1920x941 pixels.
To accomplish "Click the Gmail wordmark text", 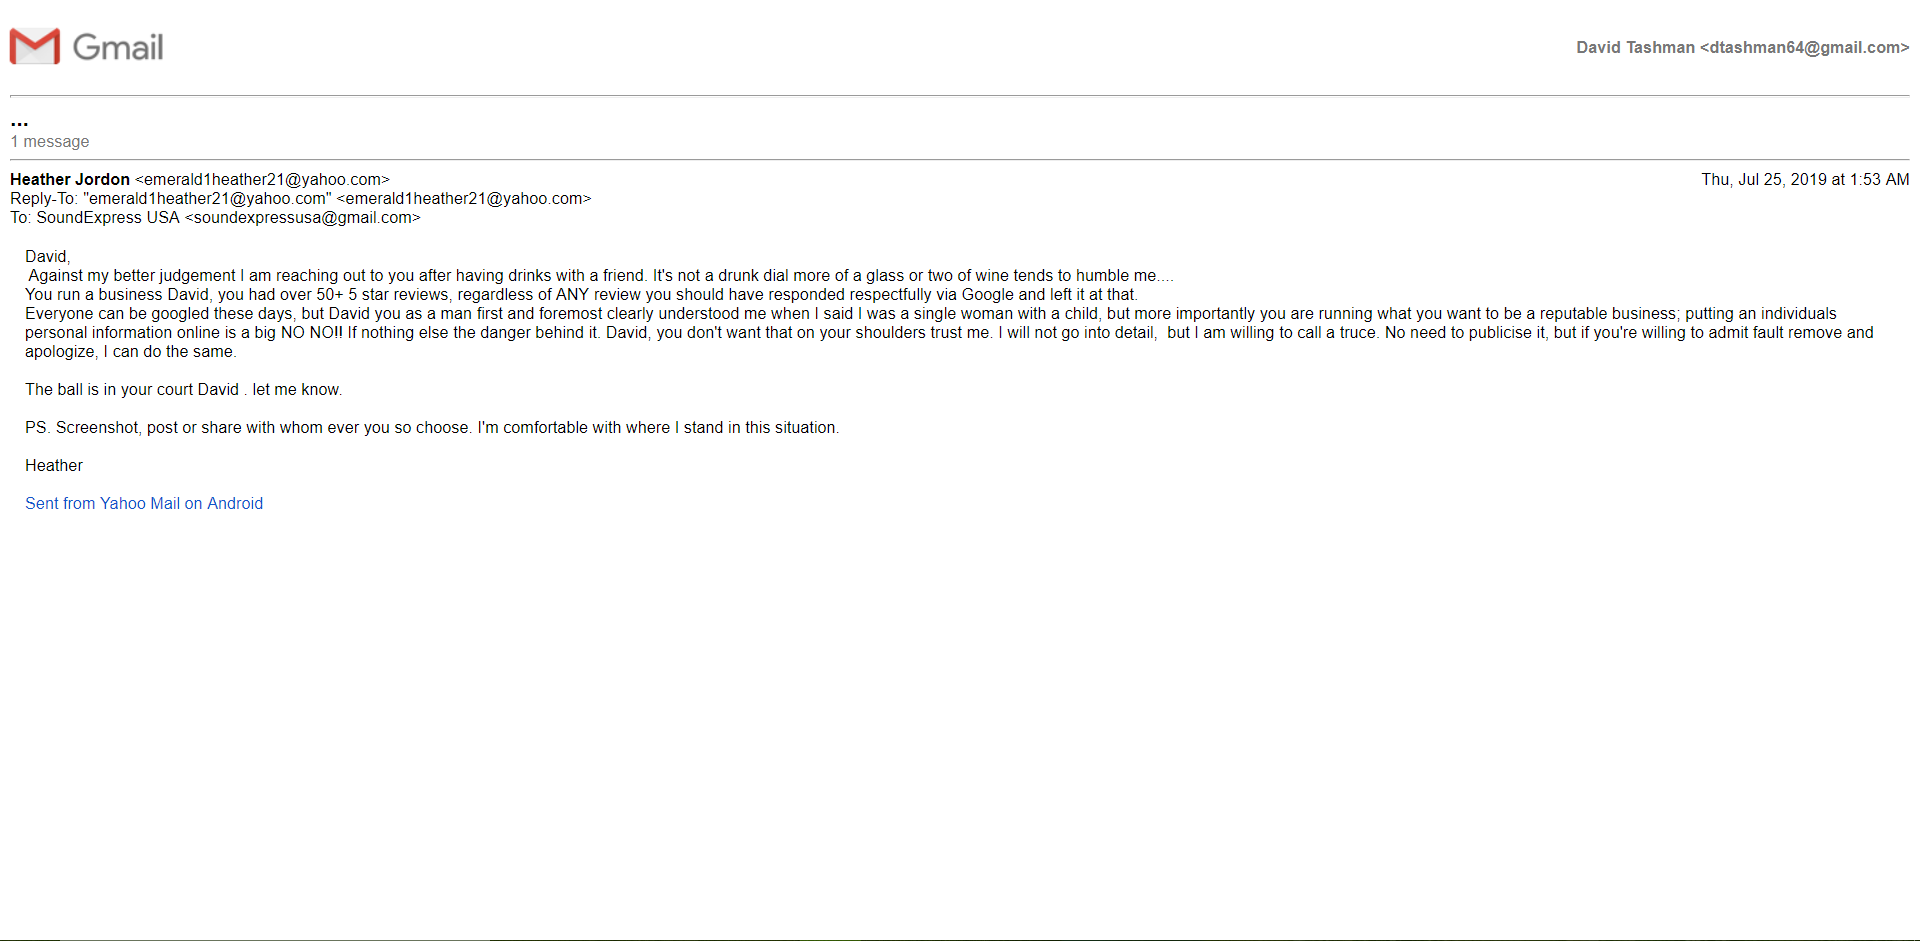I will pyautogui.click(x=118, y=47).
